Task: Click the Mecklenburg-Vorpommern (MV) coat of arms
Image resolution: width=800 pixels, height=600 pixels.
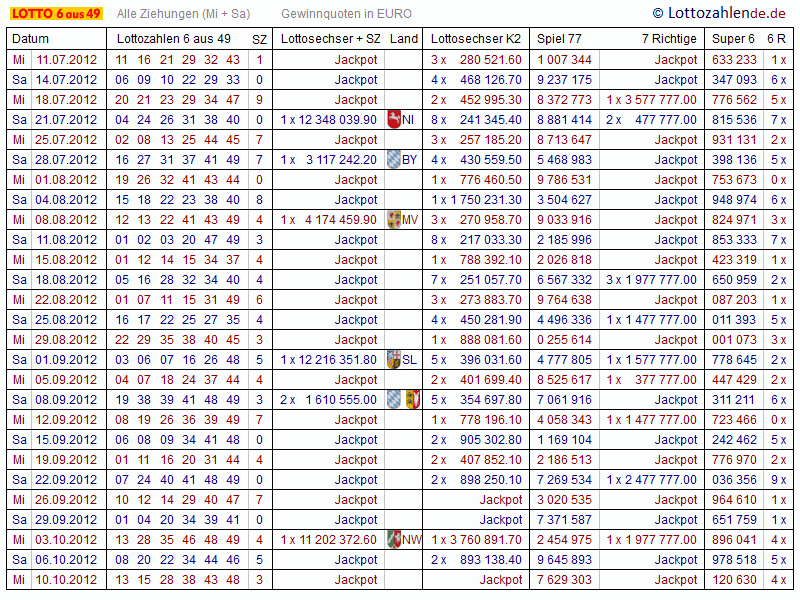Action: pos(393,220)
